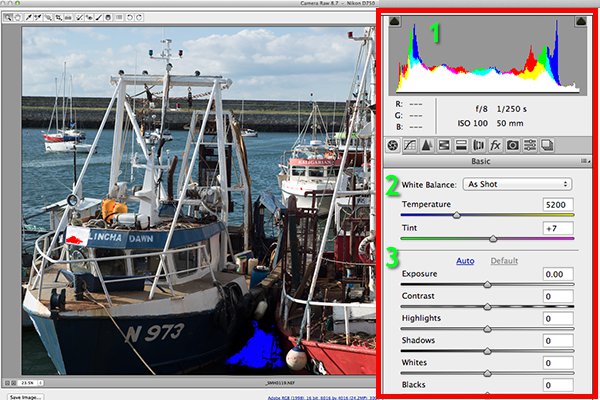Open the Lens Corrections panel icon
This screenshot has height=400, width=600.
pos(479,145)
